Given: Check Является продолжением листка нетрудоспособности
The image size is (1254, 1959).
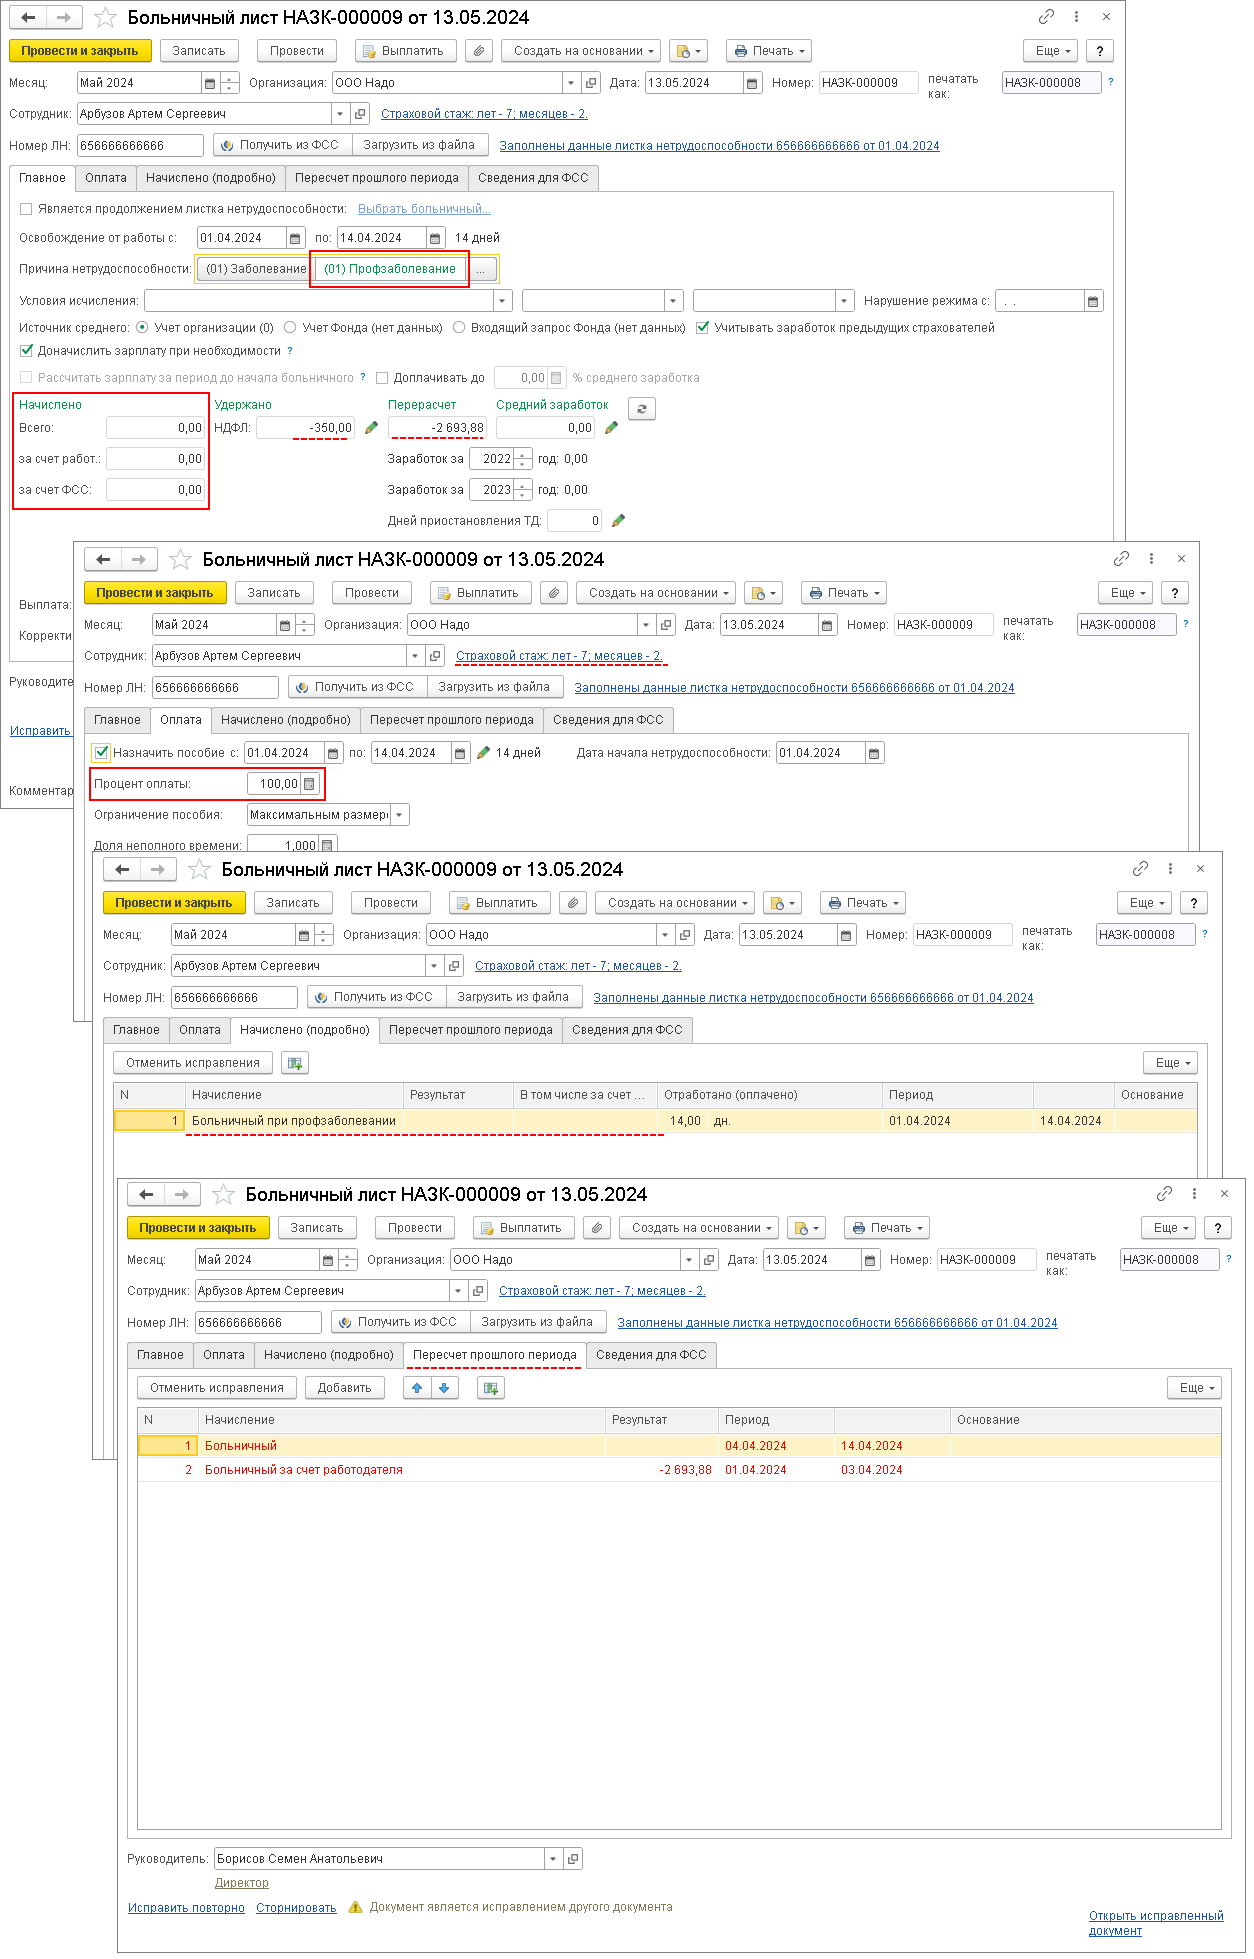Looking at the screenshot, I should point(26,209).
